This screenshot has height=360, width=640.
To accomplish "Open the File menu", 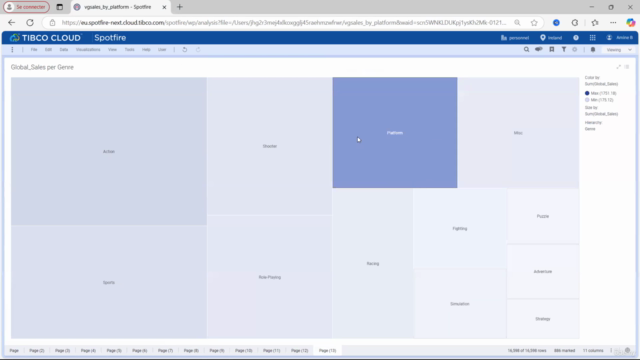I will pos(34,49).
